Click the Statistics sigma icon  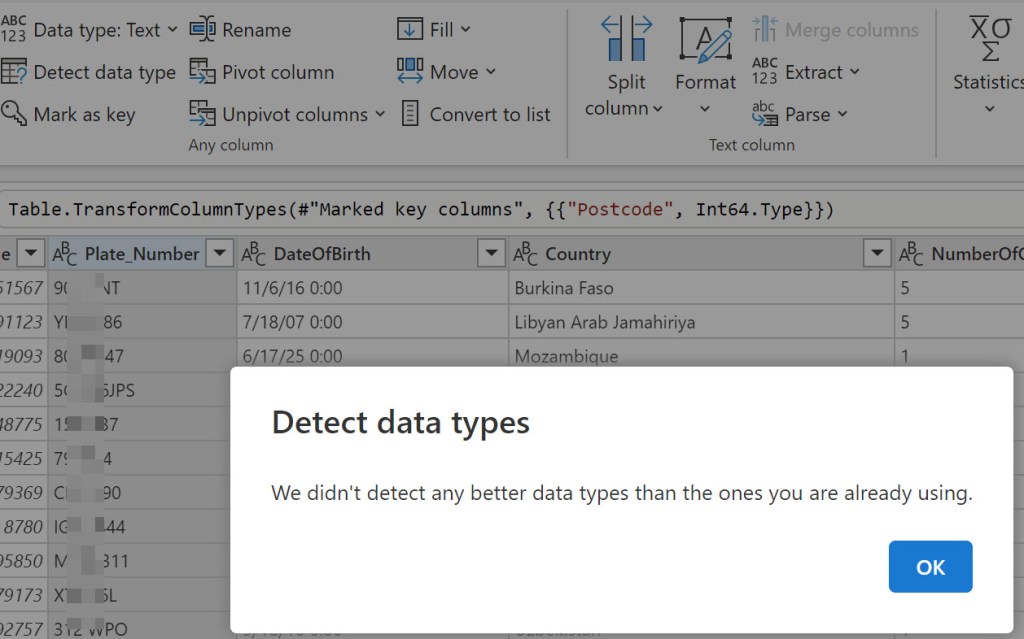990,38
